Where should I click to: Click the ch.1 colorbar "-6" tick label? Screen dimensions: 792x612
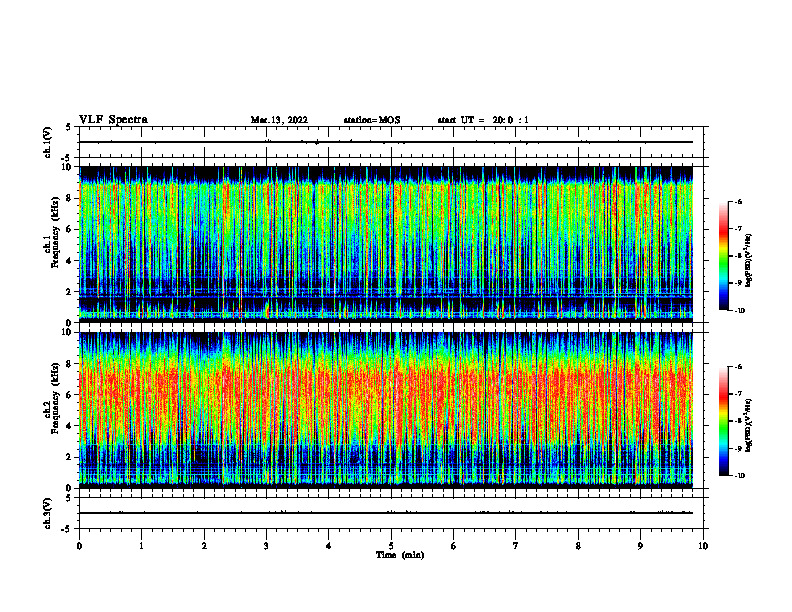(x=738, y=201)
